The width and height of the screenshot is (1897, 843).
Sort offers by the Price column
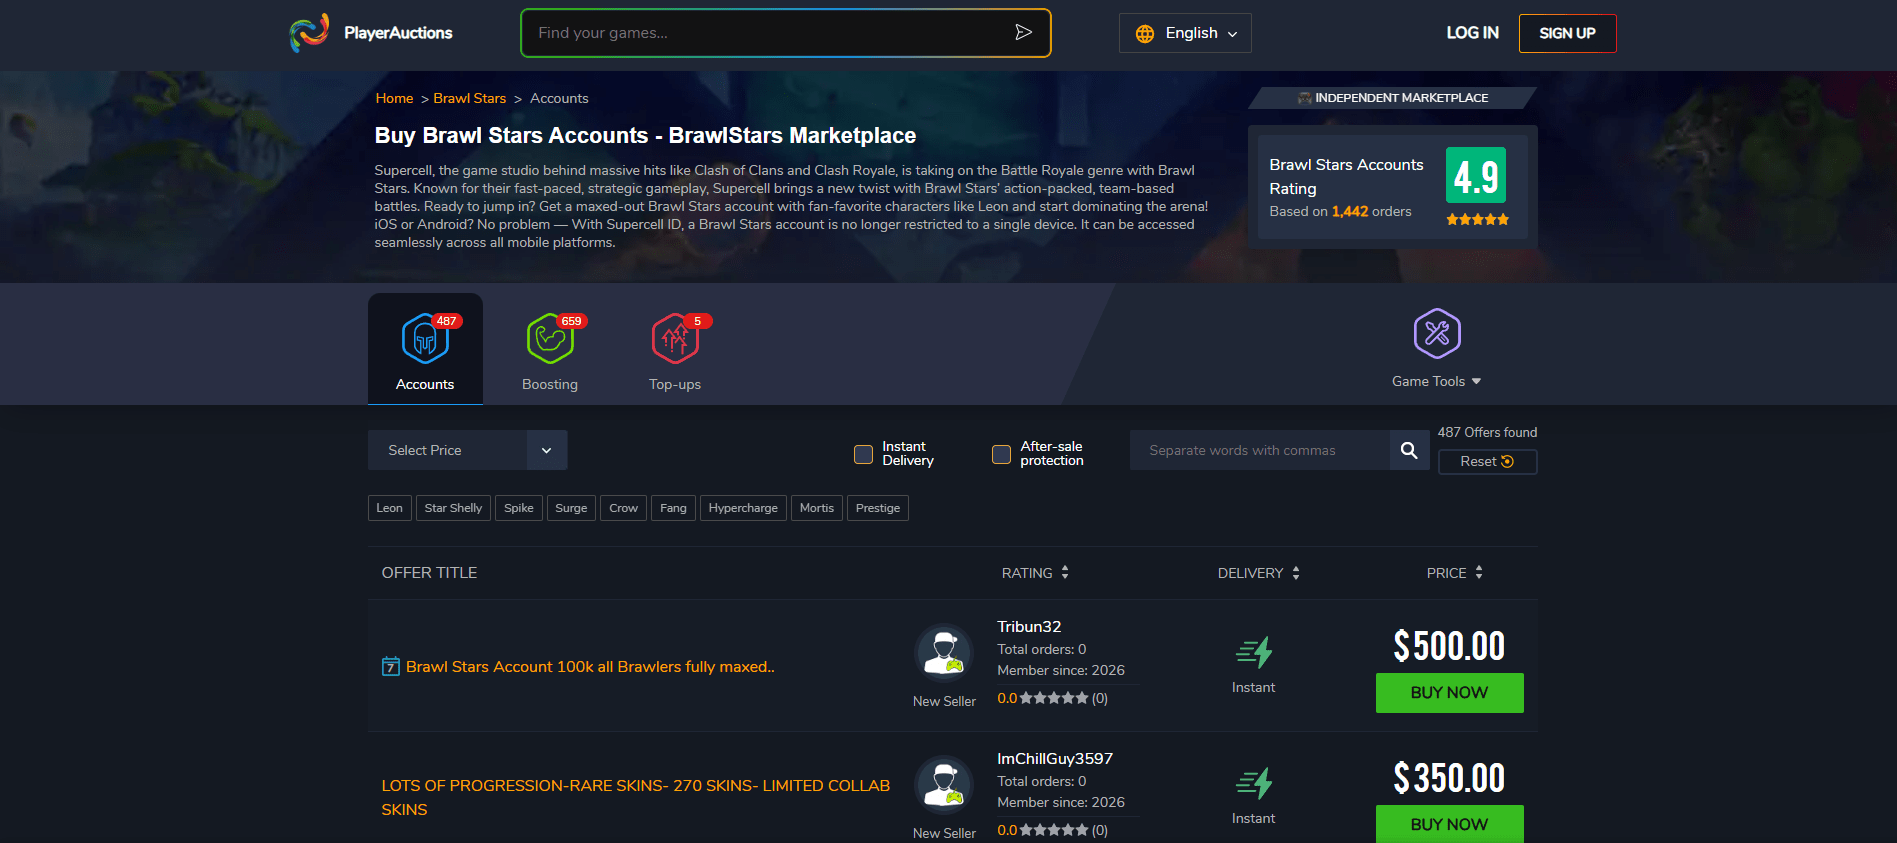[x=1454, y=573]
